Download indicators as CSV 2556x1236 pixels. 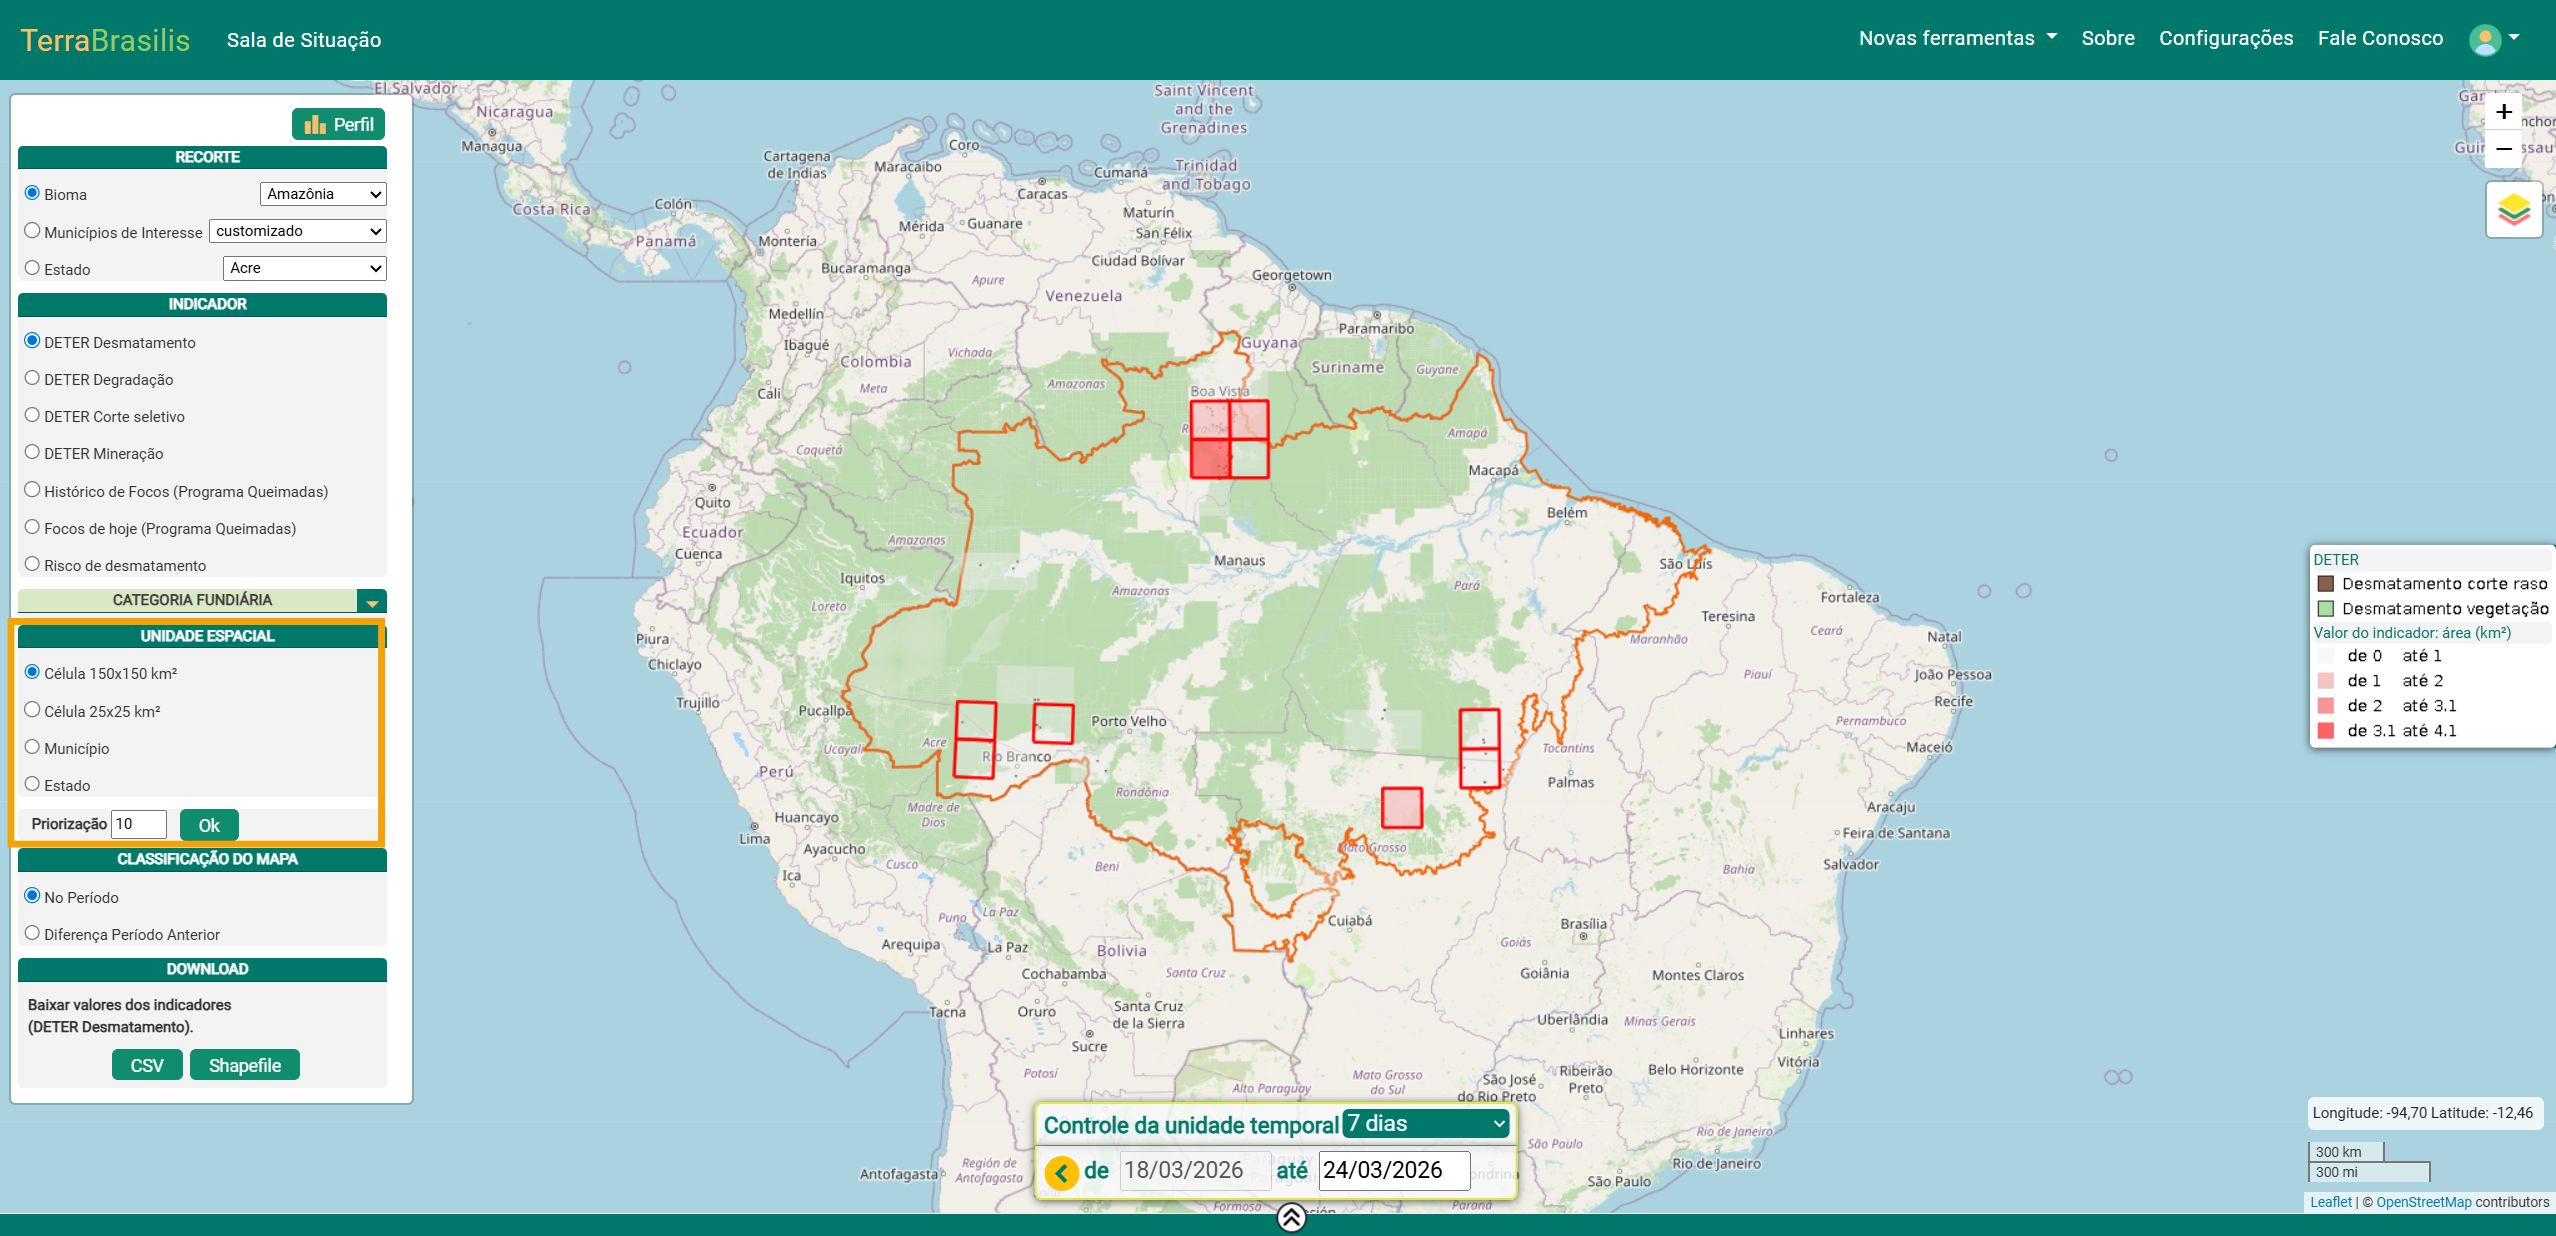(147, 1065)
